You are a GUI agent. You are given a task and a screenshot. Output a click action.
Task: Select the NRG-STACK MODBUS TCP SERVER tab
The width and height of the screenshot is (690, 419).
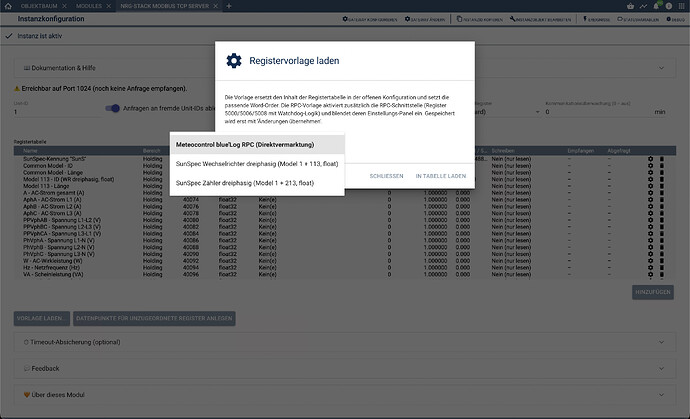click(x=163, y=6)
